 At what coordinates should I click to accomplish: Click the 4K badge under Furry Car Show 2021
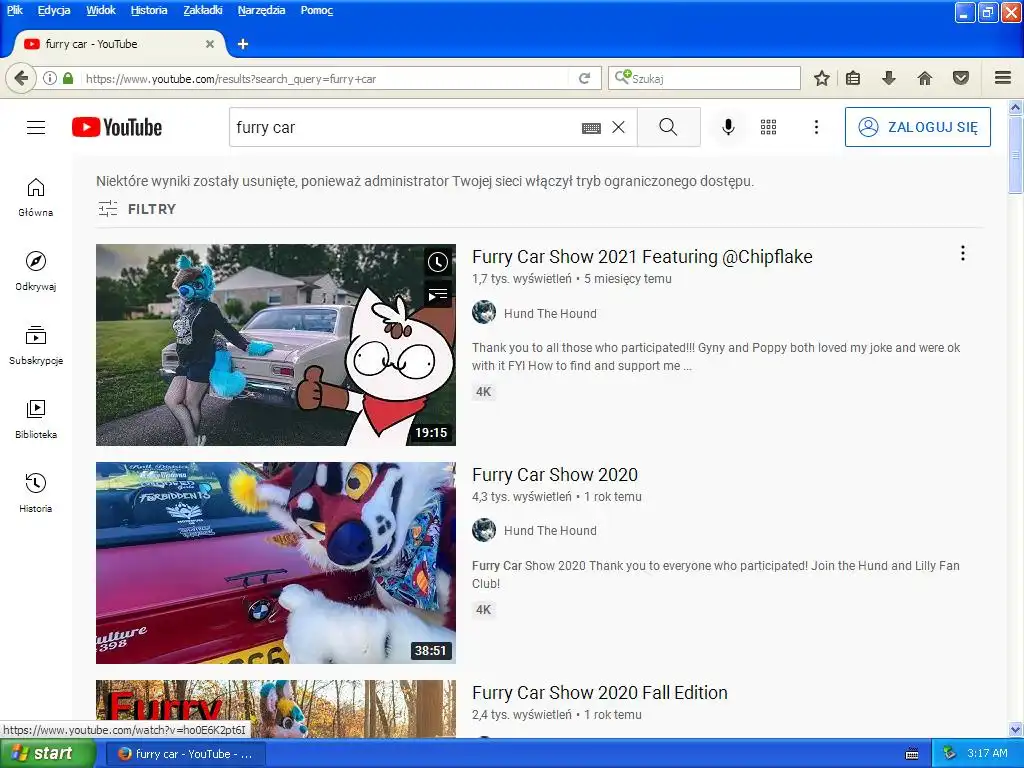point(483,392)
